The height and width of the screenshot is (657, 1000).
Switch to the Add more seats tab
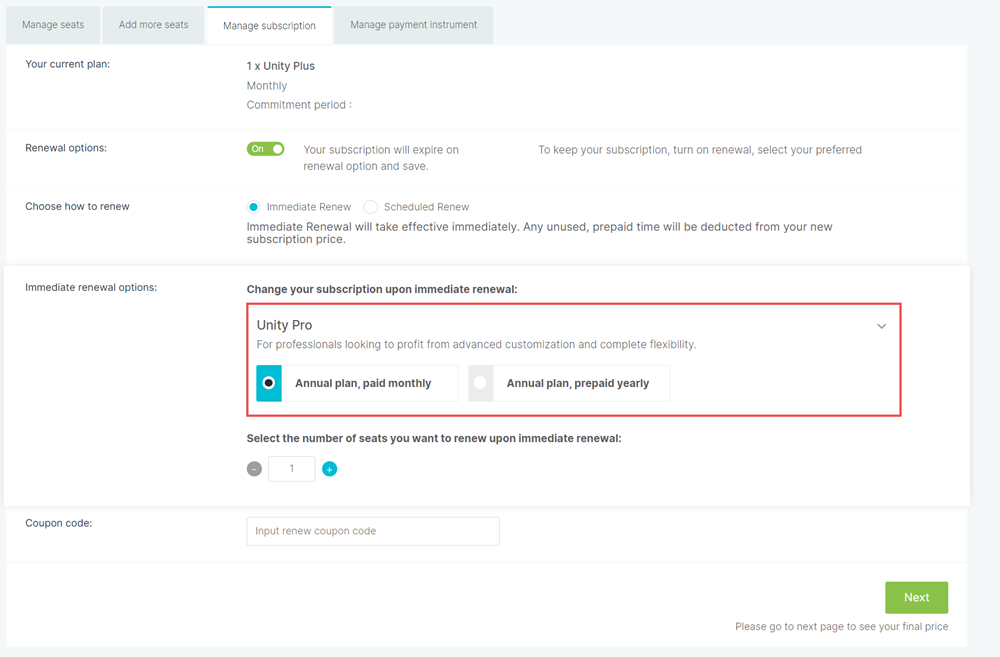click(x=154, y=25)
